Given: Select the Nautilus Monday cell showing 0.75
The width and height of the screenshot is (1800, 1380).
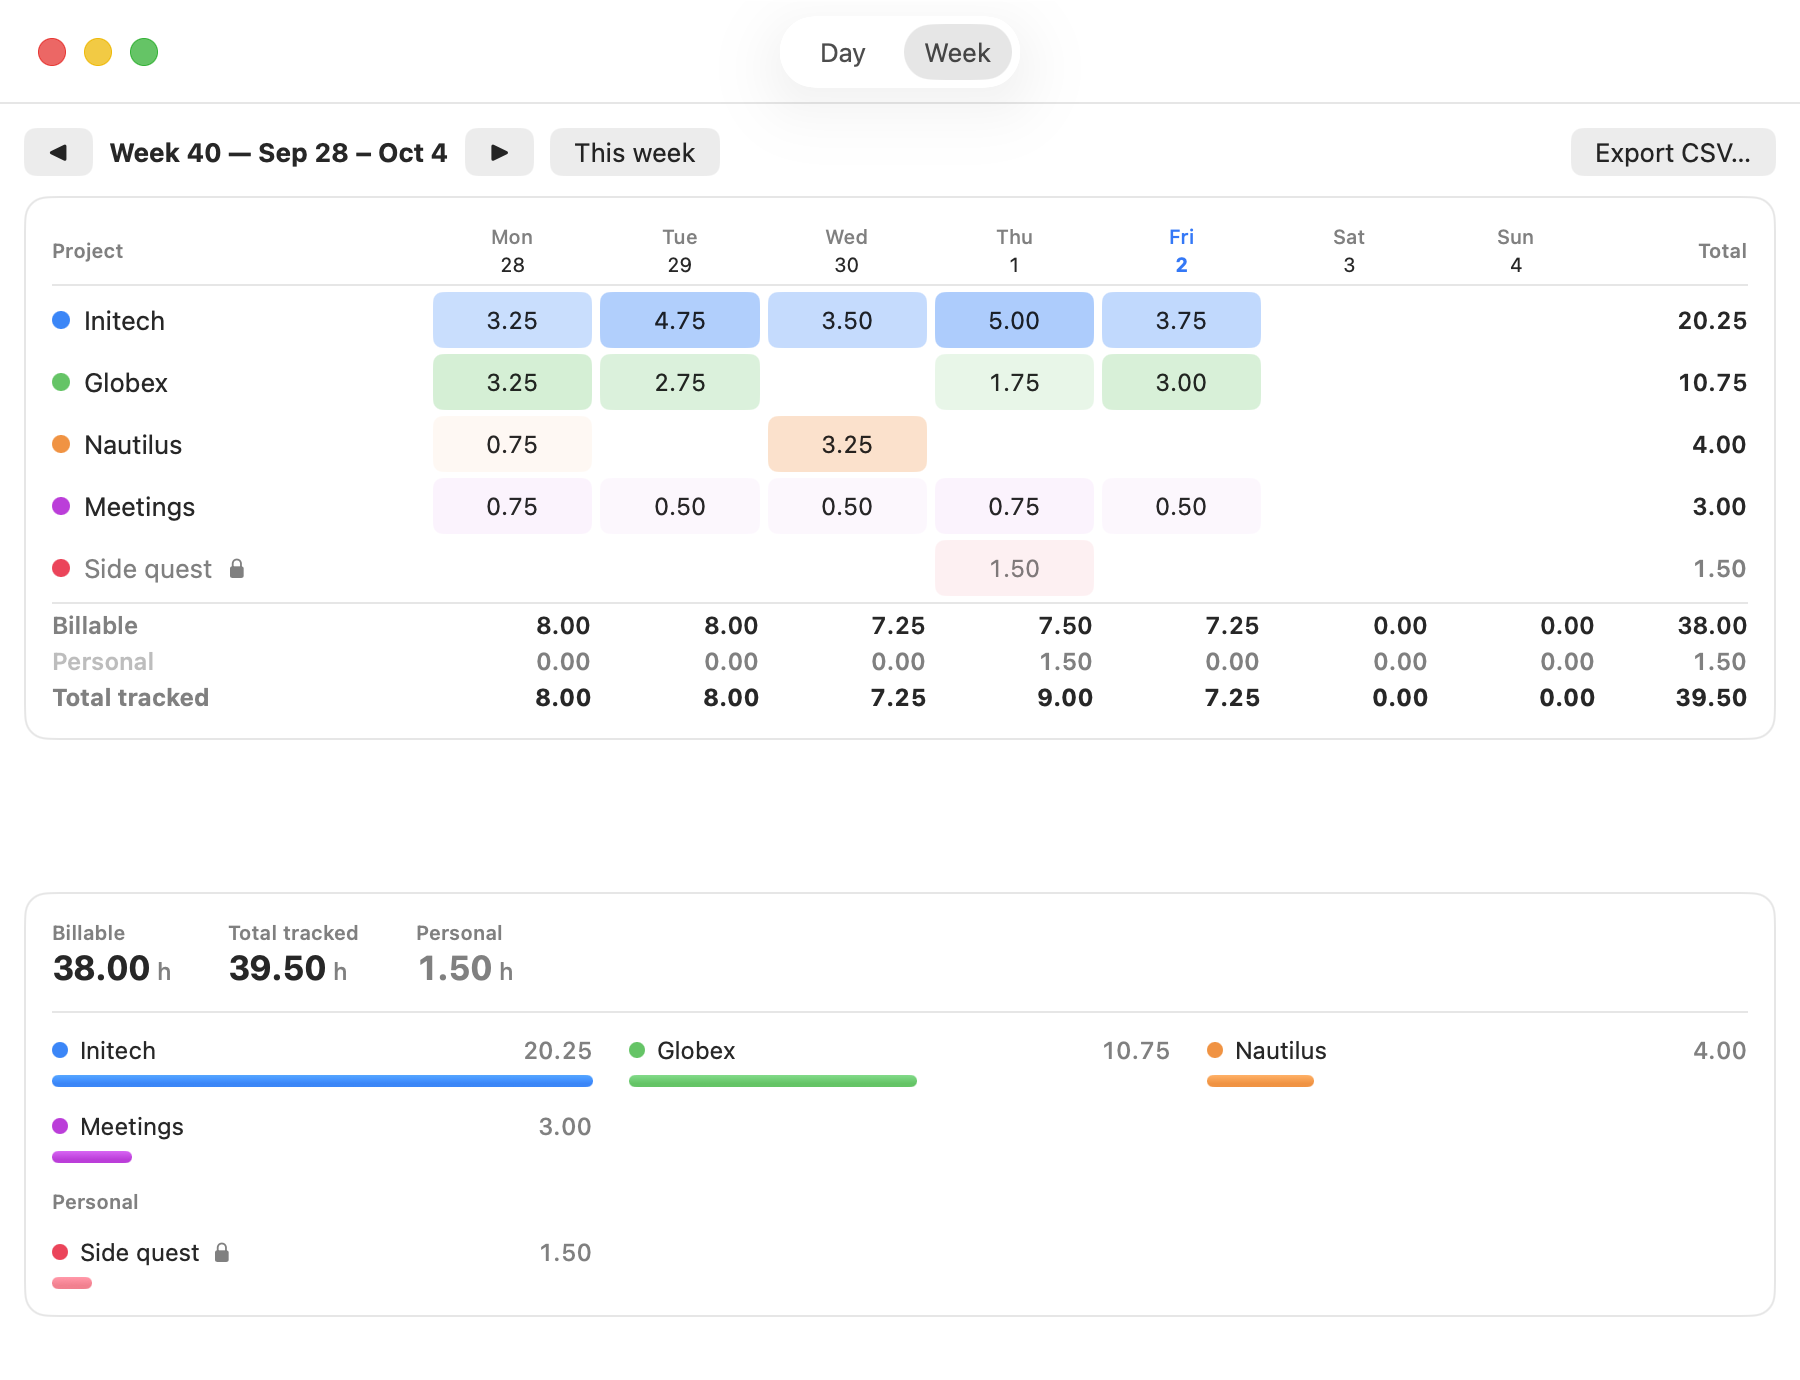Looking at the screenshot, I should tap(512, 444).
